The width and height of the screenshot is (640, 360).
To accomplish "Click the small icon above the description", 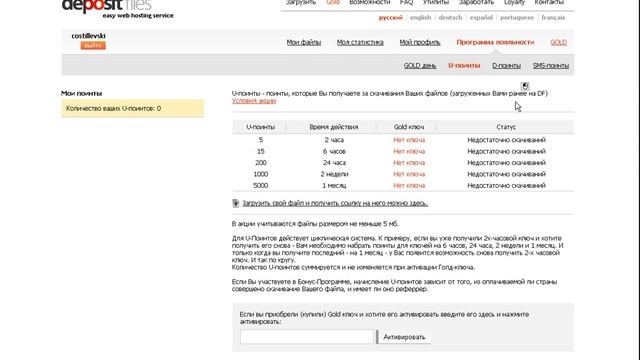I will pyautogui.click(x=525, y=86).
